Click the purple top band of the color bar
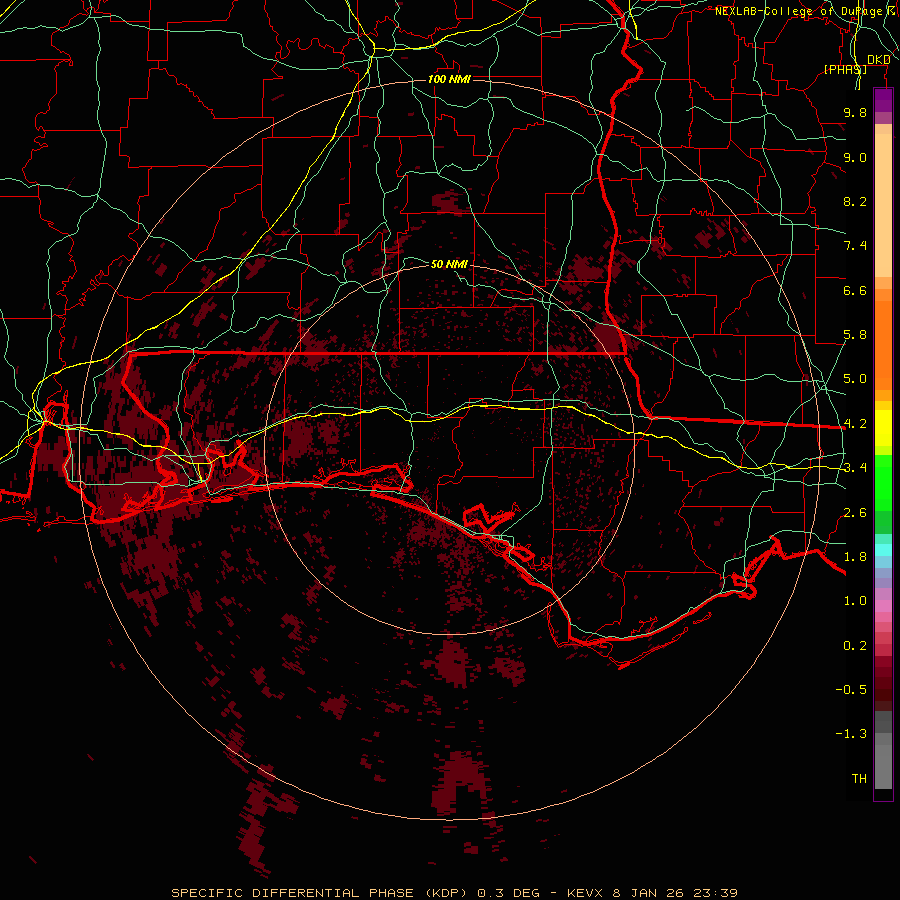The height and width of the screenshot is (900, 900). pos(883,100)
